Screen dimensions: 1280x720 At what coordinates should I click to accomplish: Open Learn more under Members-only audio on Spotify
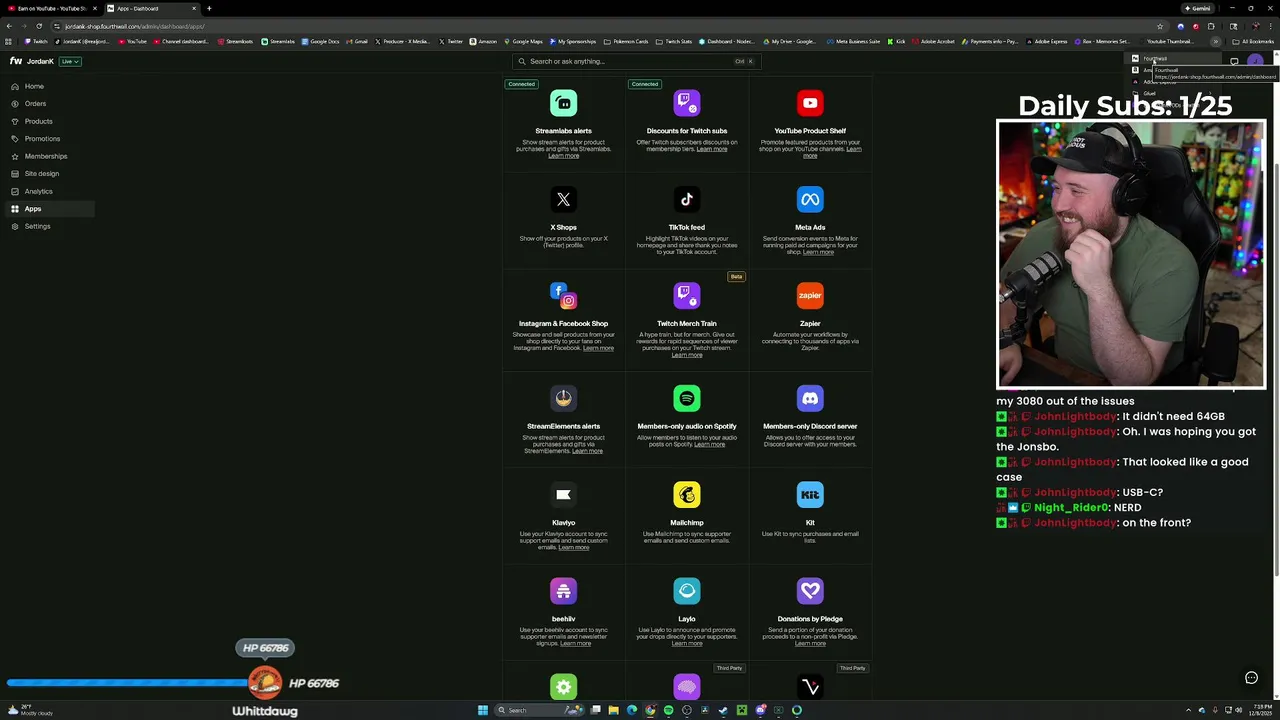pos(710,444)
